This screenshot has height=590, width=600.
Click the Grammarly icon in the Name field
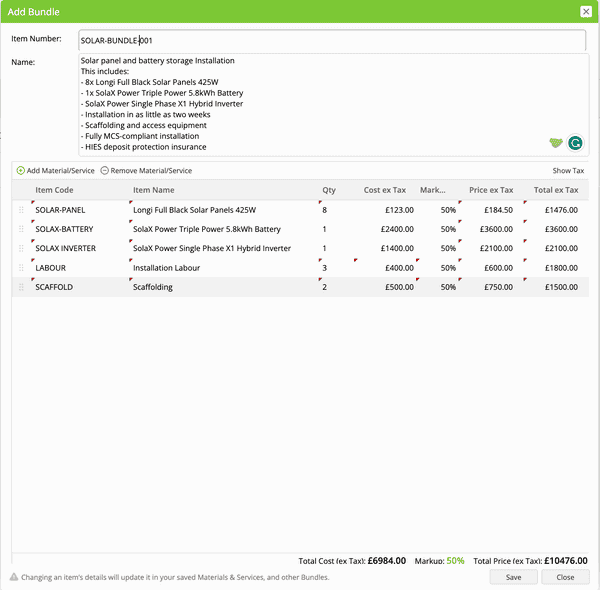coord(575,143)
